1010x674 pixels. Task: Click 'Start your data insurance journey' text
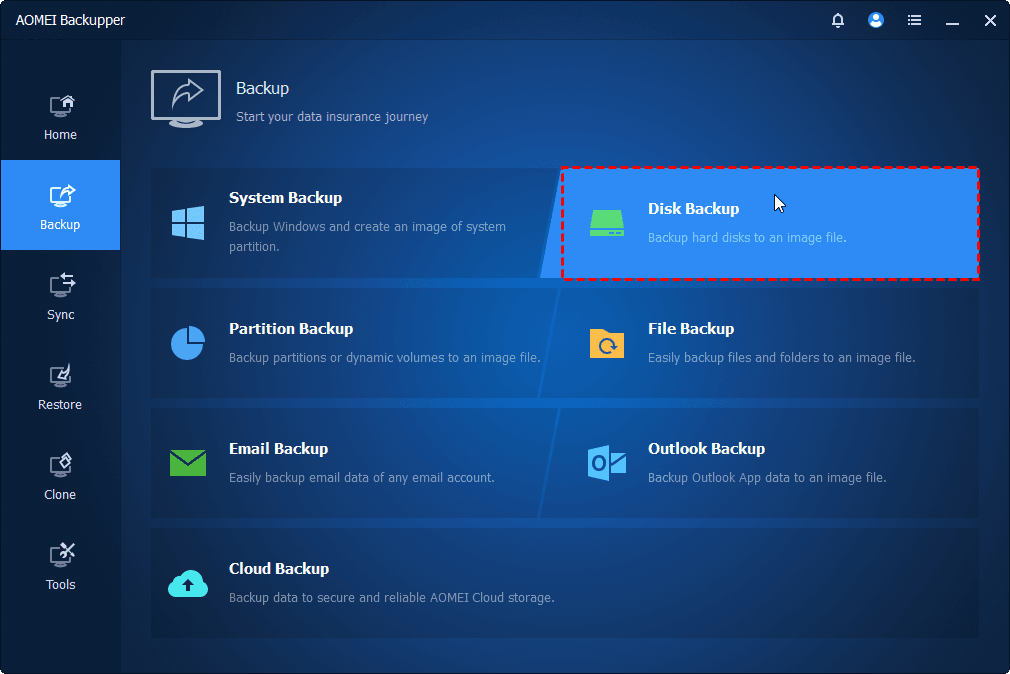tap(332, 117)
